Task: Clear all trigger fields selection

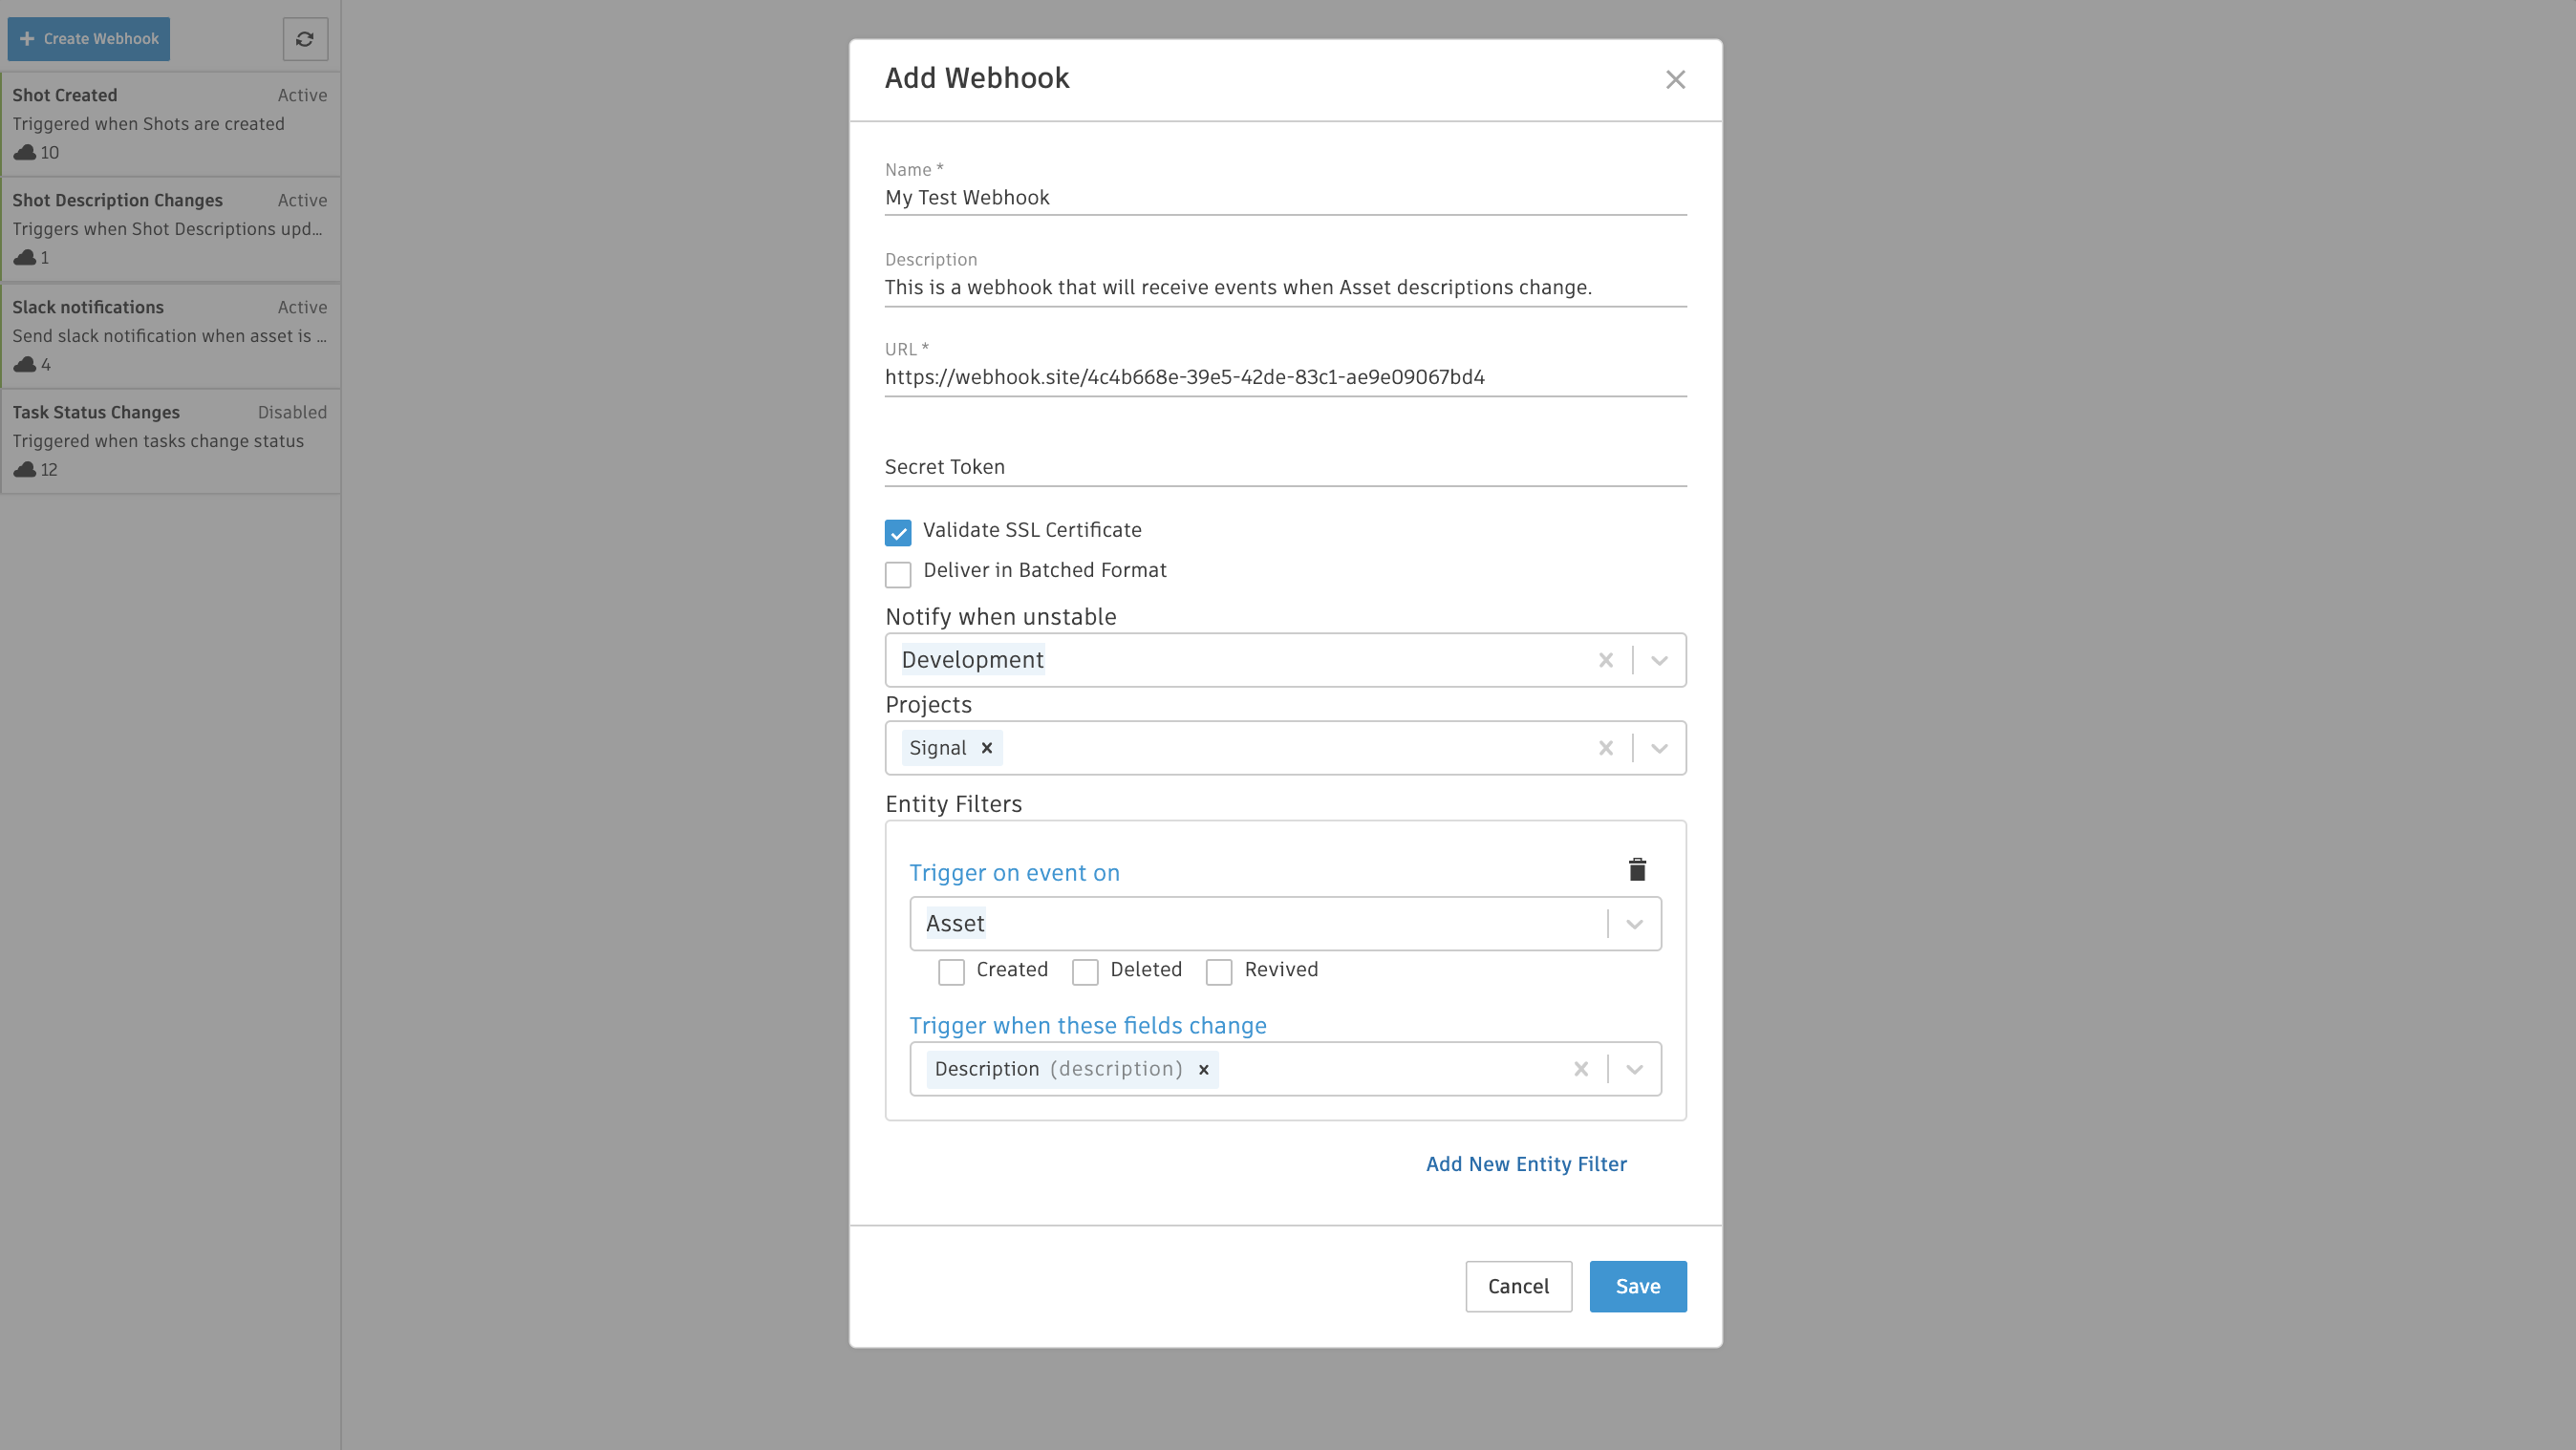Action: pos(1580,1069)
